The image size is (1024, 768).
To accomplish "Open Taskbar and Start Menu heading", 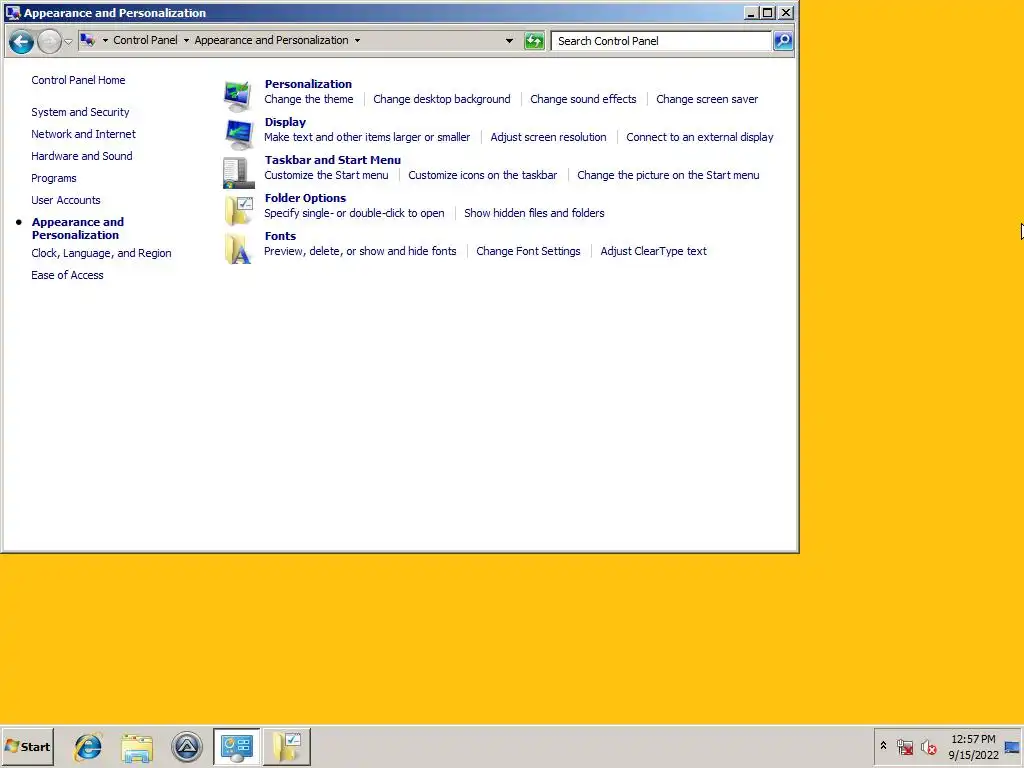I will pos(333,160).
